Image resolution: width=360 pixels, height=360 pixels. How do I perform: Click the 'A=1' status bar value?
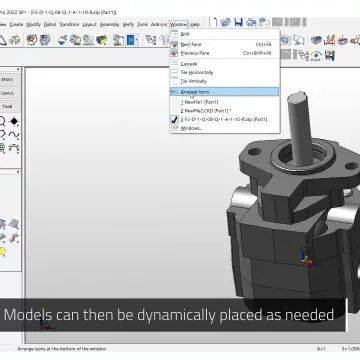pos(321,349)
